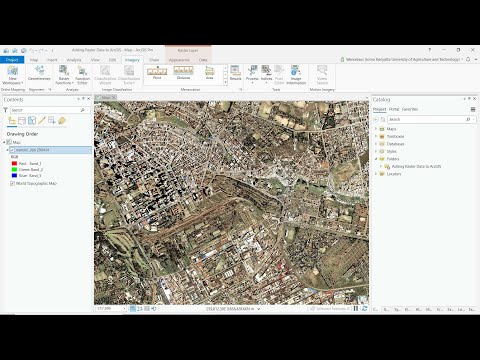Screen dimensions: 480x360
Task: Click the search magnifier in Catalog pane
Action: 468,119
